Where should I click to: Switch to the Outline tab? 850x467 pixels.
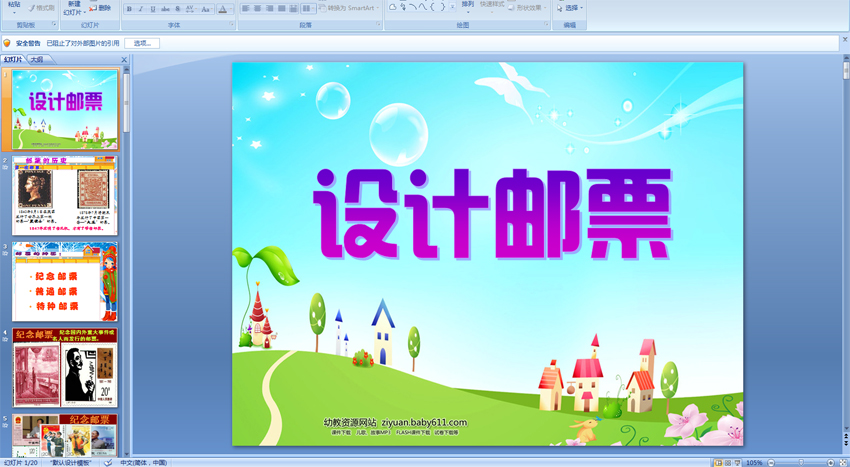click(x=36, y=60)
